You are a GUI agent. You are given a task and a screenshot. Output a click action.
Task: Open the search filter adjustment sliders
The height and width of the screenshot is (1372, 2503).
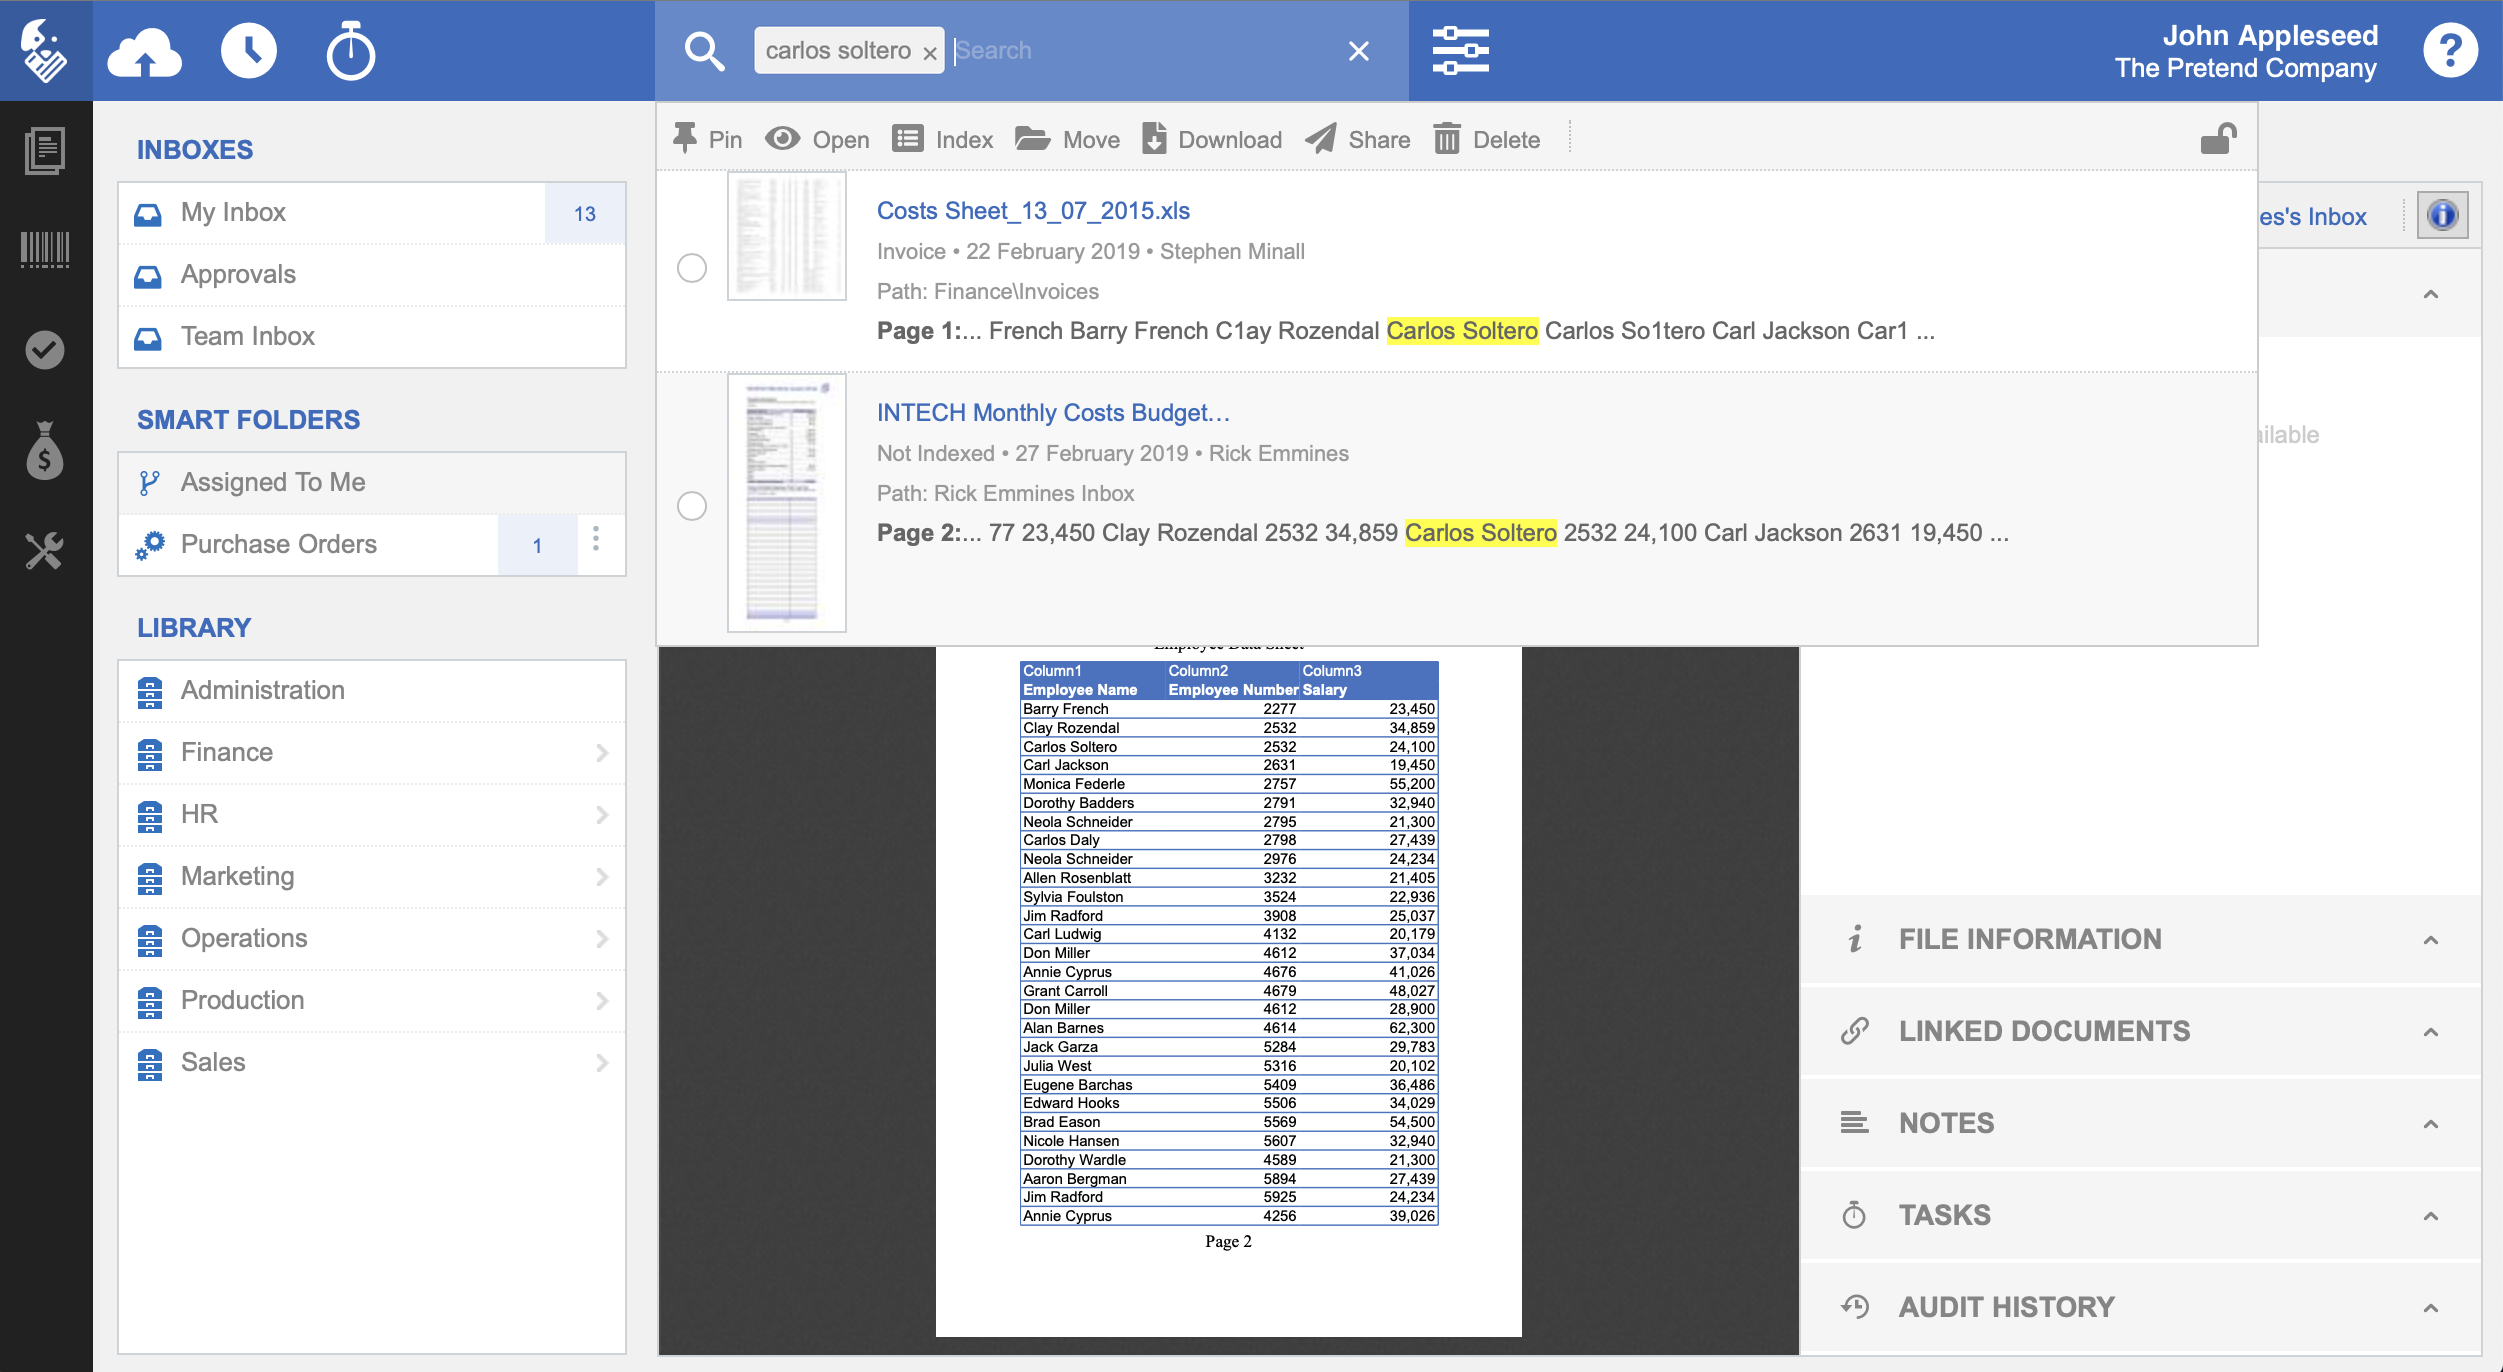coord(1461,50)
